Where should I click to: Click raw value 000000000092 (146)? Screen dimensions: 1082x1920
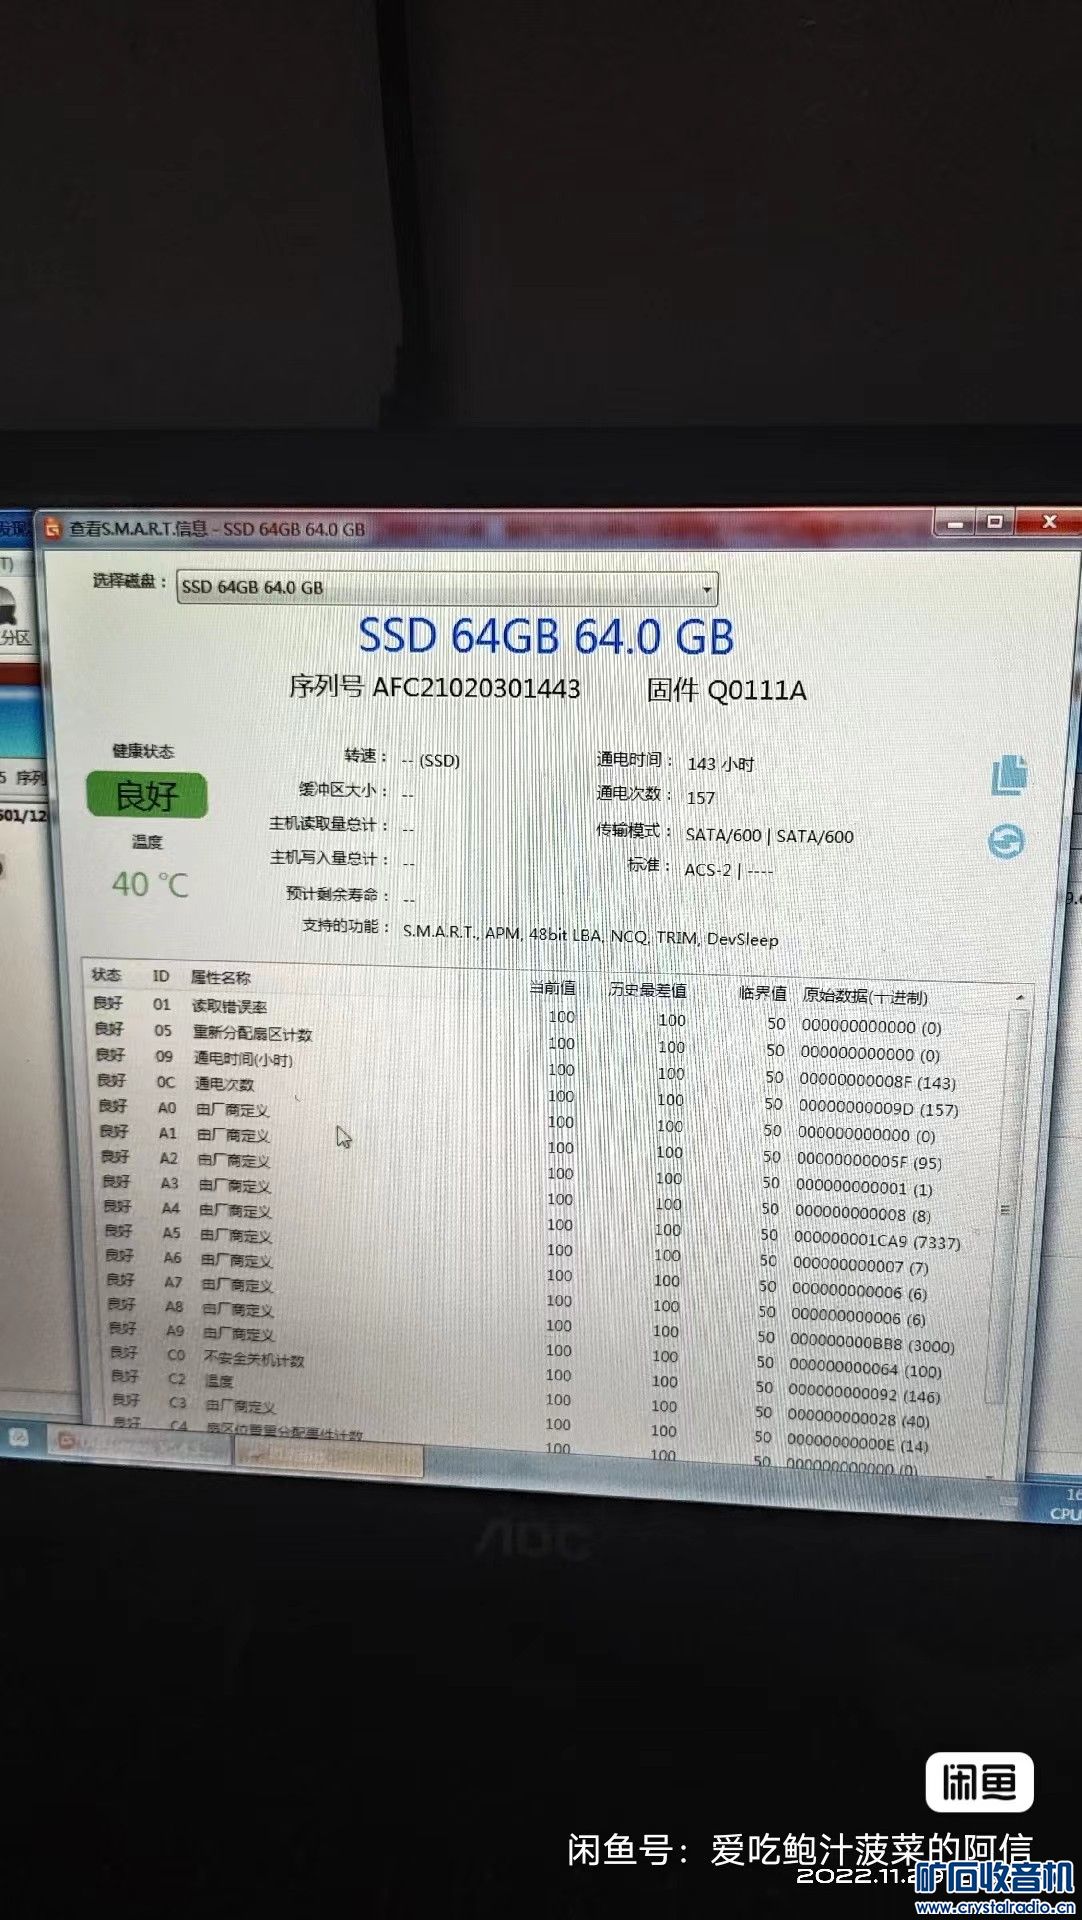click(x=863, y=1394)
